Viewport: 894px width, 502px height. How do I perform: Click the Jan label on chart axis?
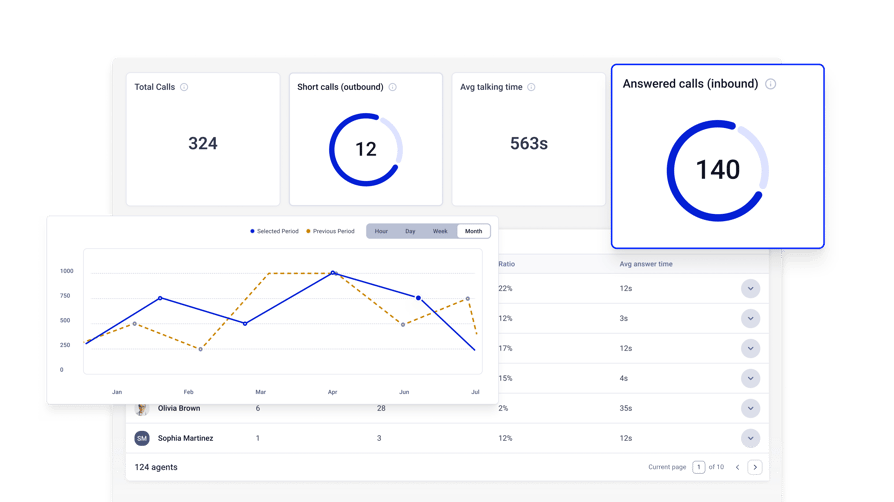tap(117, 392)
